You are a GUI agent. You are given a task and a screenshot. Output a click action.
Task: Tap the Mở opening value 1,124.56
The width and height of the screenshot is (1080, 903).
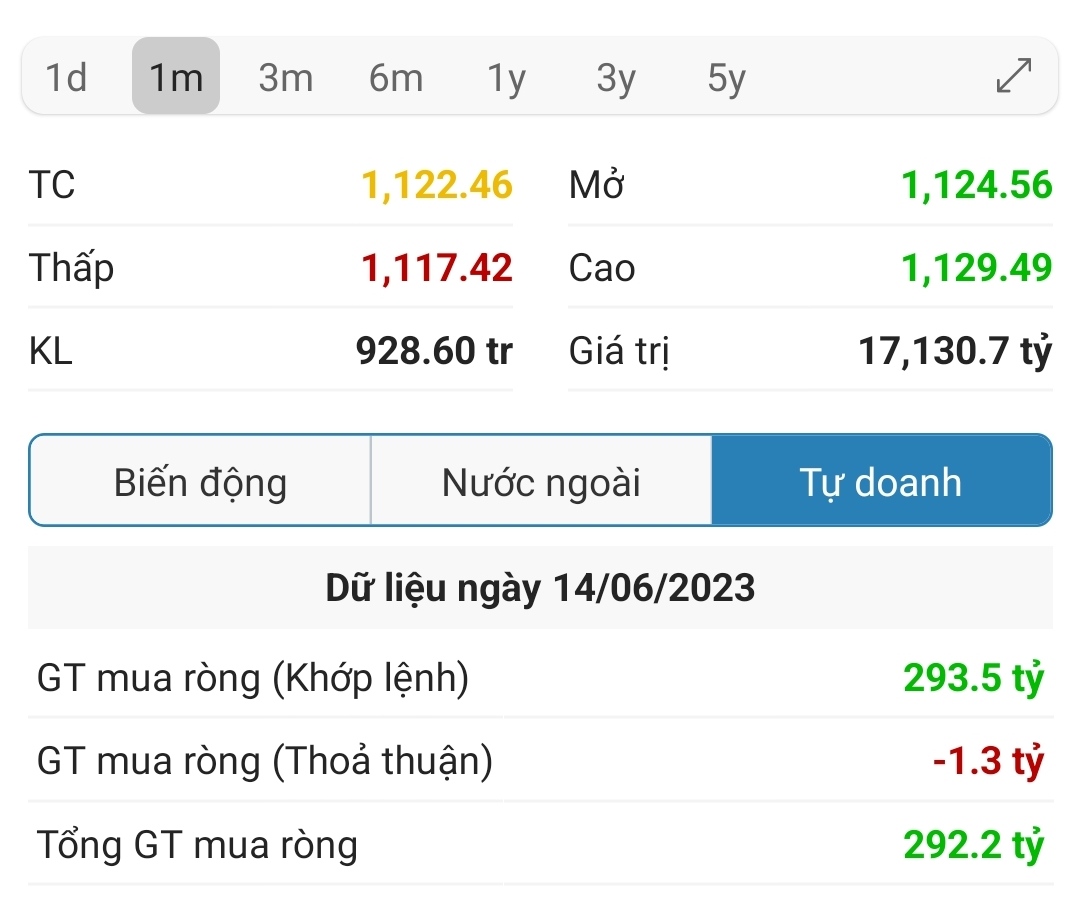[x=977, y=185]
